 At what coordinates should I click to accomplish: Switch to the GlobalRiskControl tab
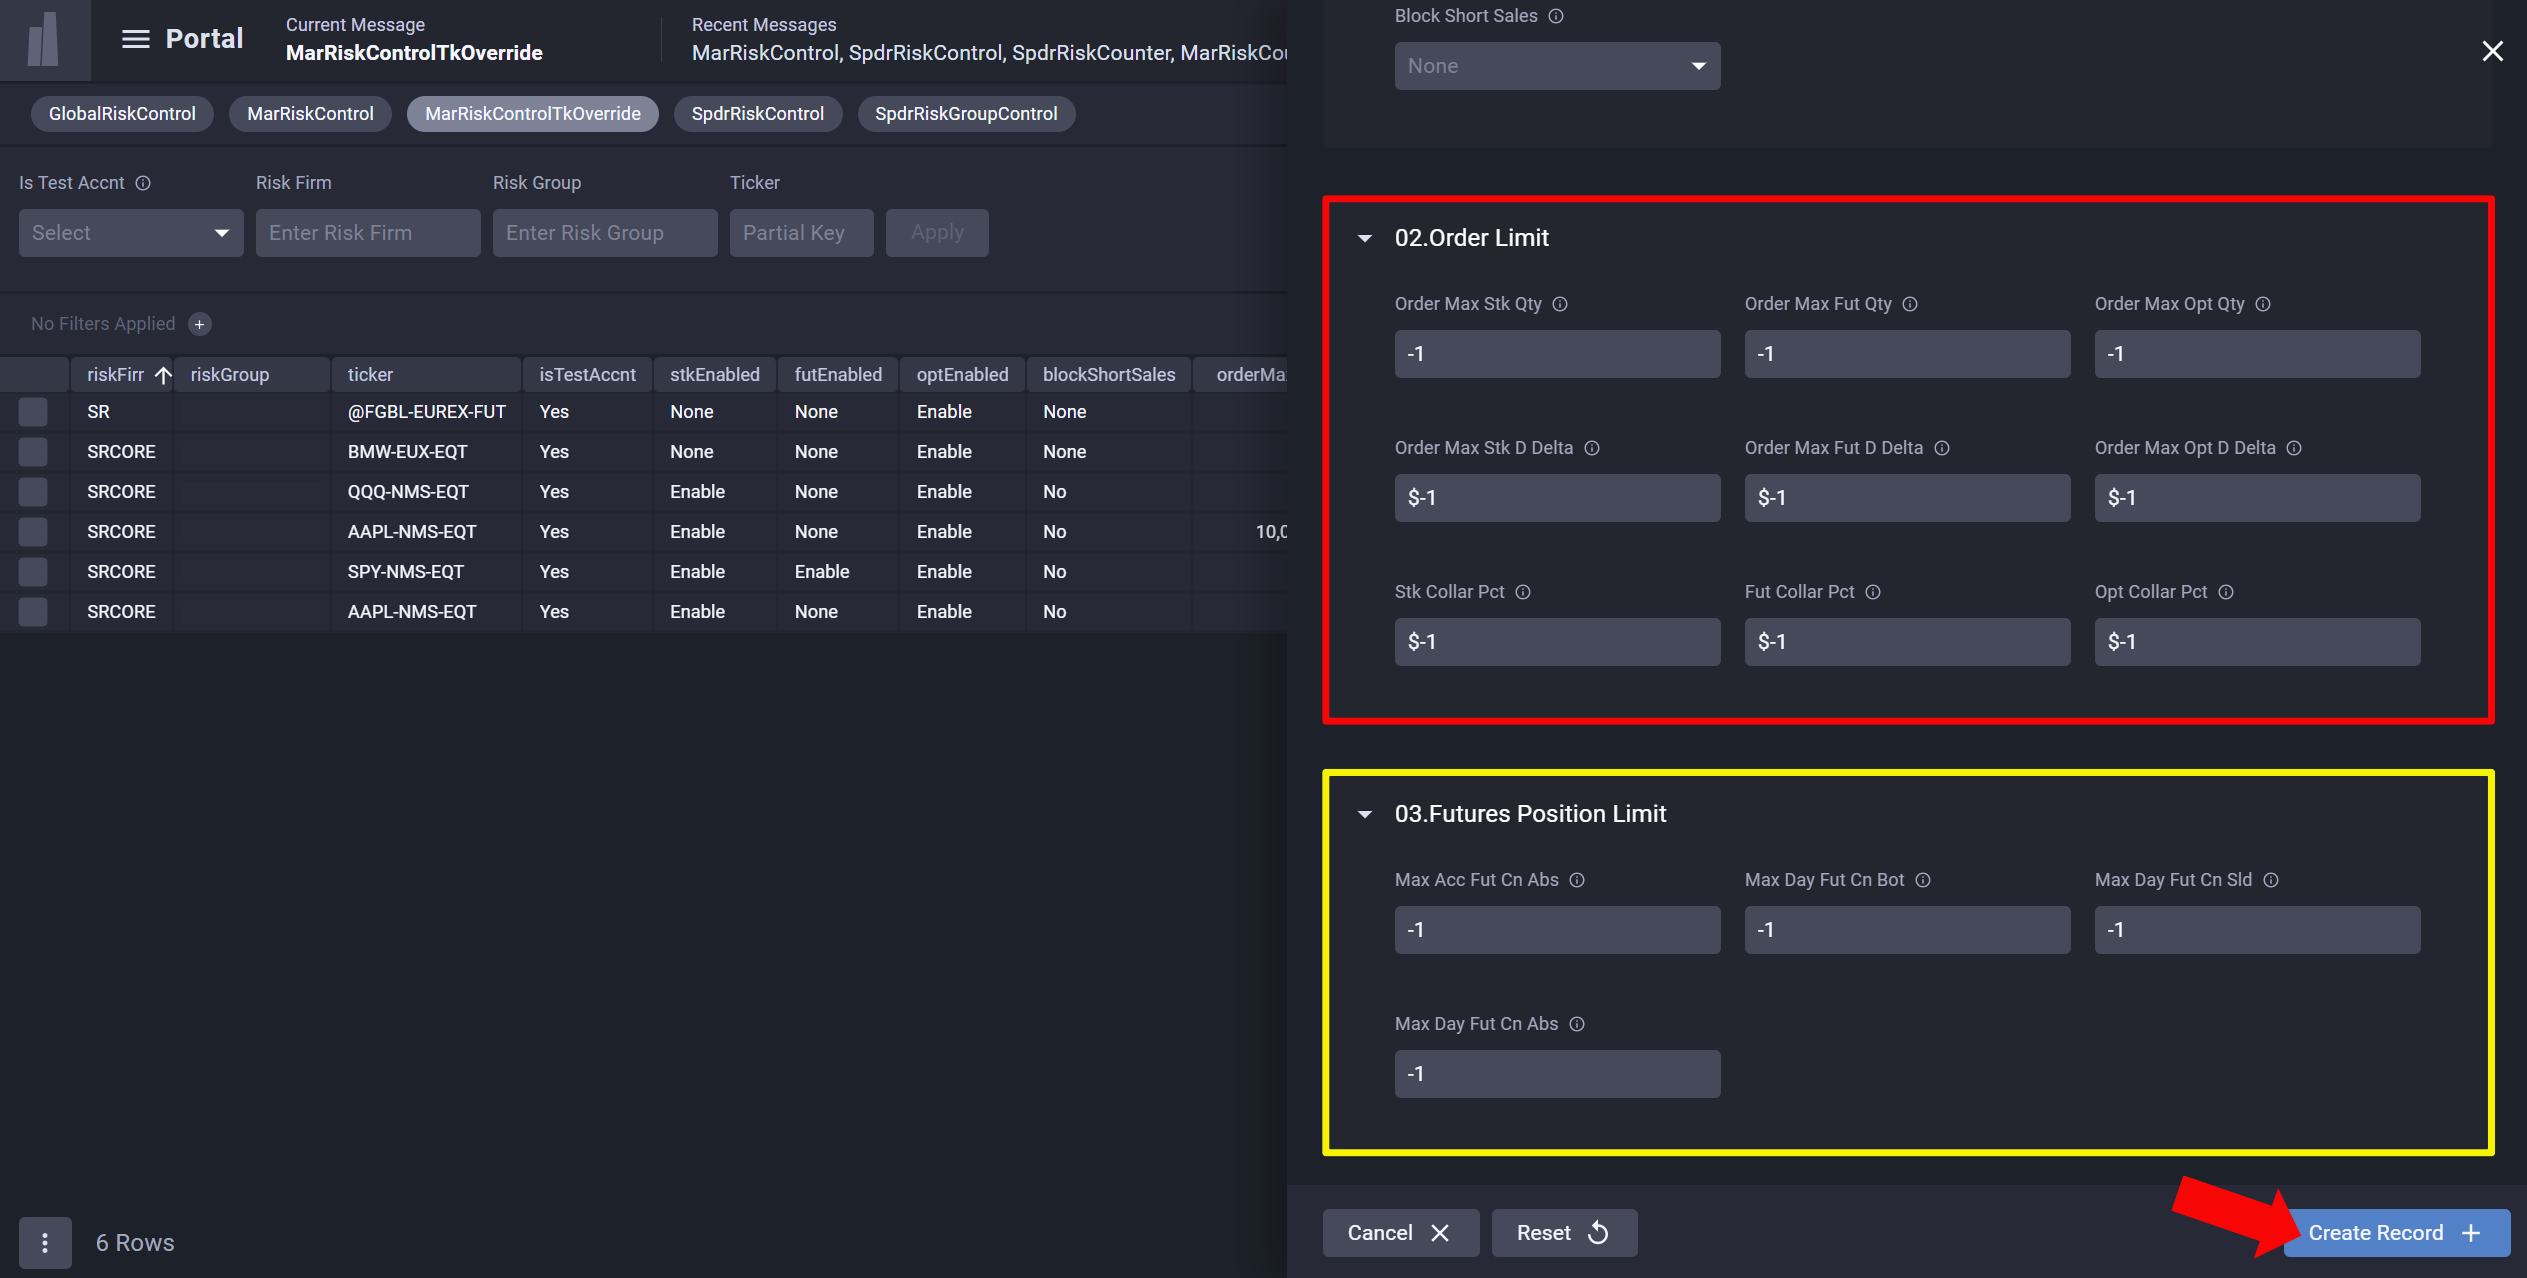(122, 114)
